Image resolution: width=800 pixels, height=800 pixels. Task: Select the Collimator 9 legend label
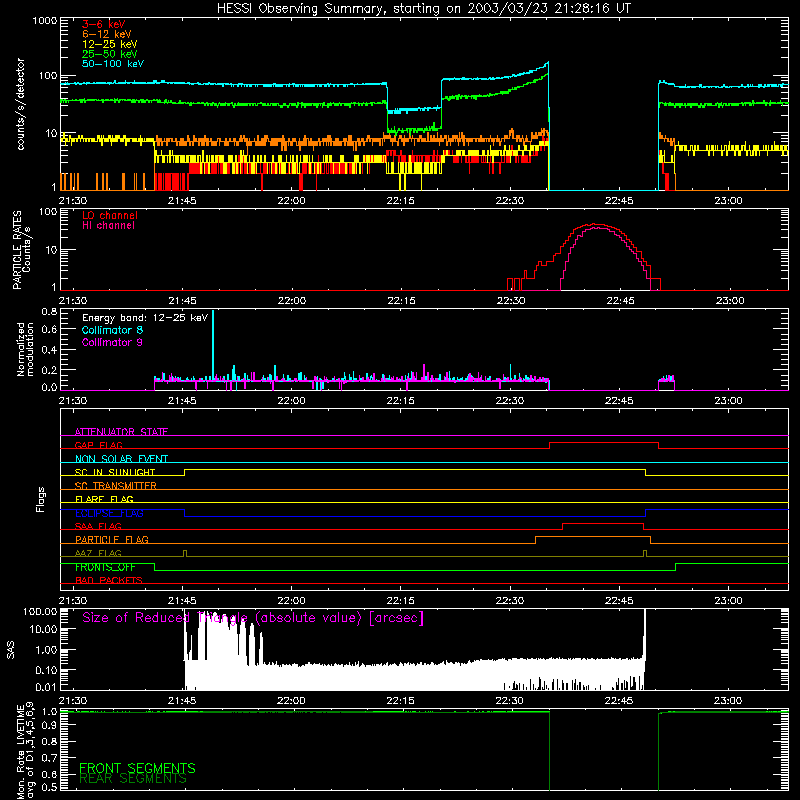coord(112,342)
